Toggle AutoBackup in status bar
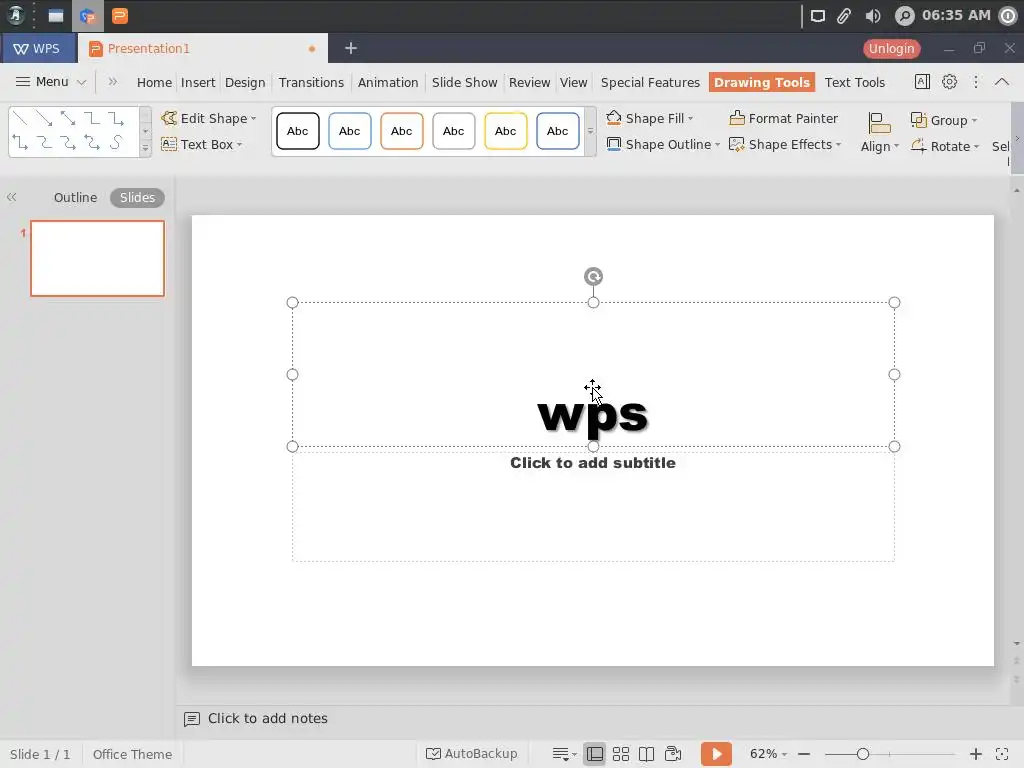Image resolution: width=1024 pixels, height=768 pixels. pyautogui.click(x=472, y=754)
